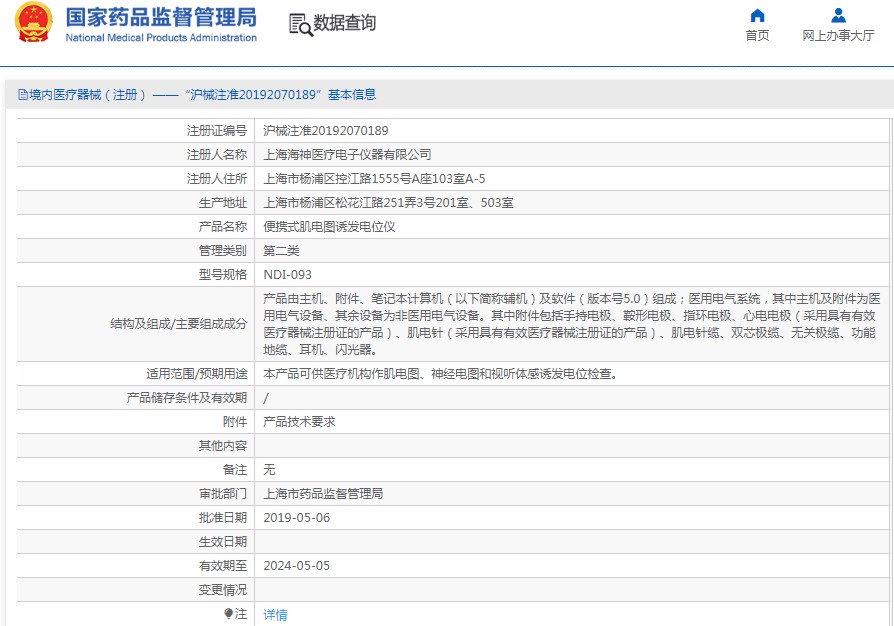Click the 批准日期 label
The image size is (894, 626).
coord(223,517)
